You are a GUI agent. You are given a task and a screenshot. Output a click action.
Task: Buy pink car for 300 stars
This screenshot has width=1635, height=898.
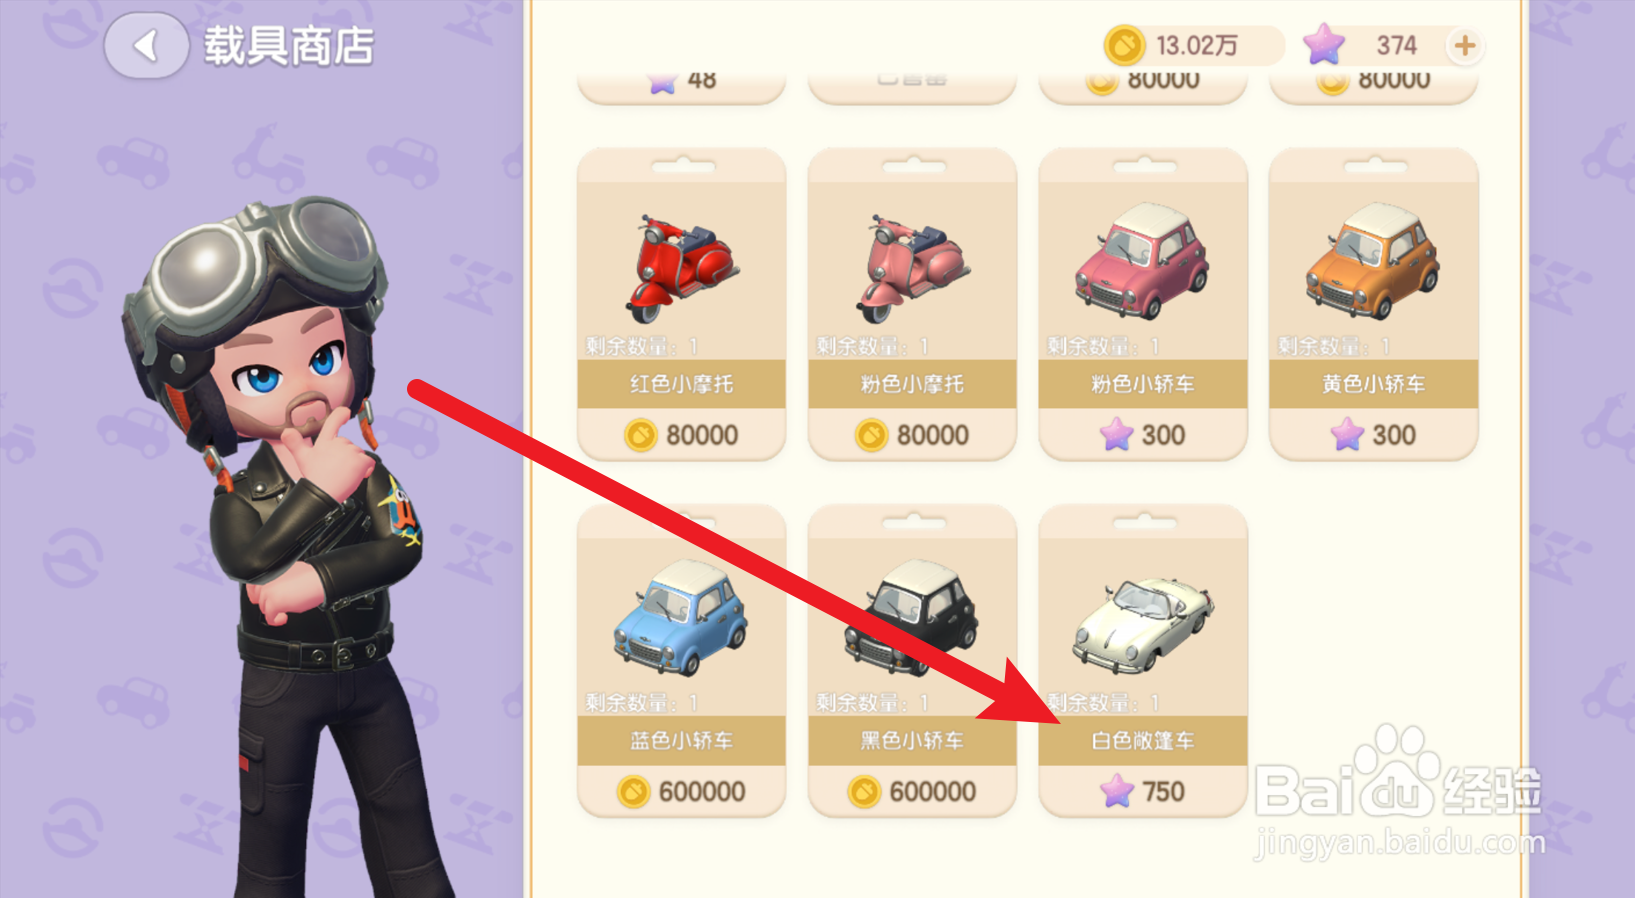[x=1143, y=435]
